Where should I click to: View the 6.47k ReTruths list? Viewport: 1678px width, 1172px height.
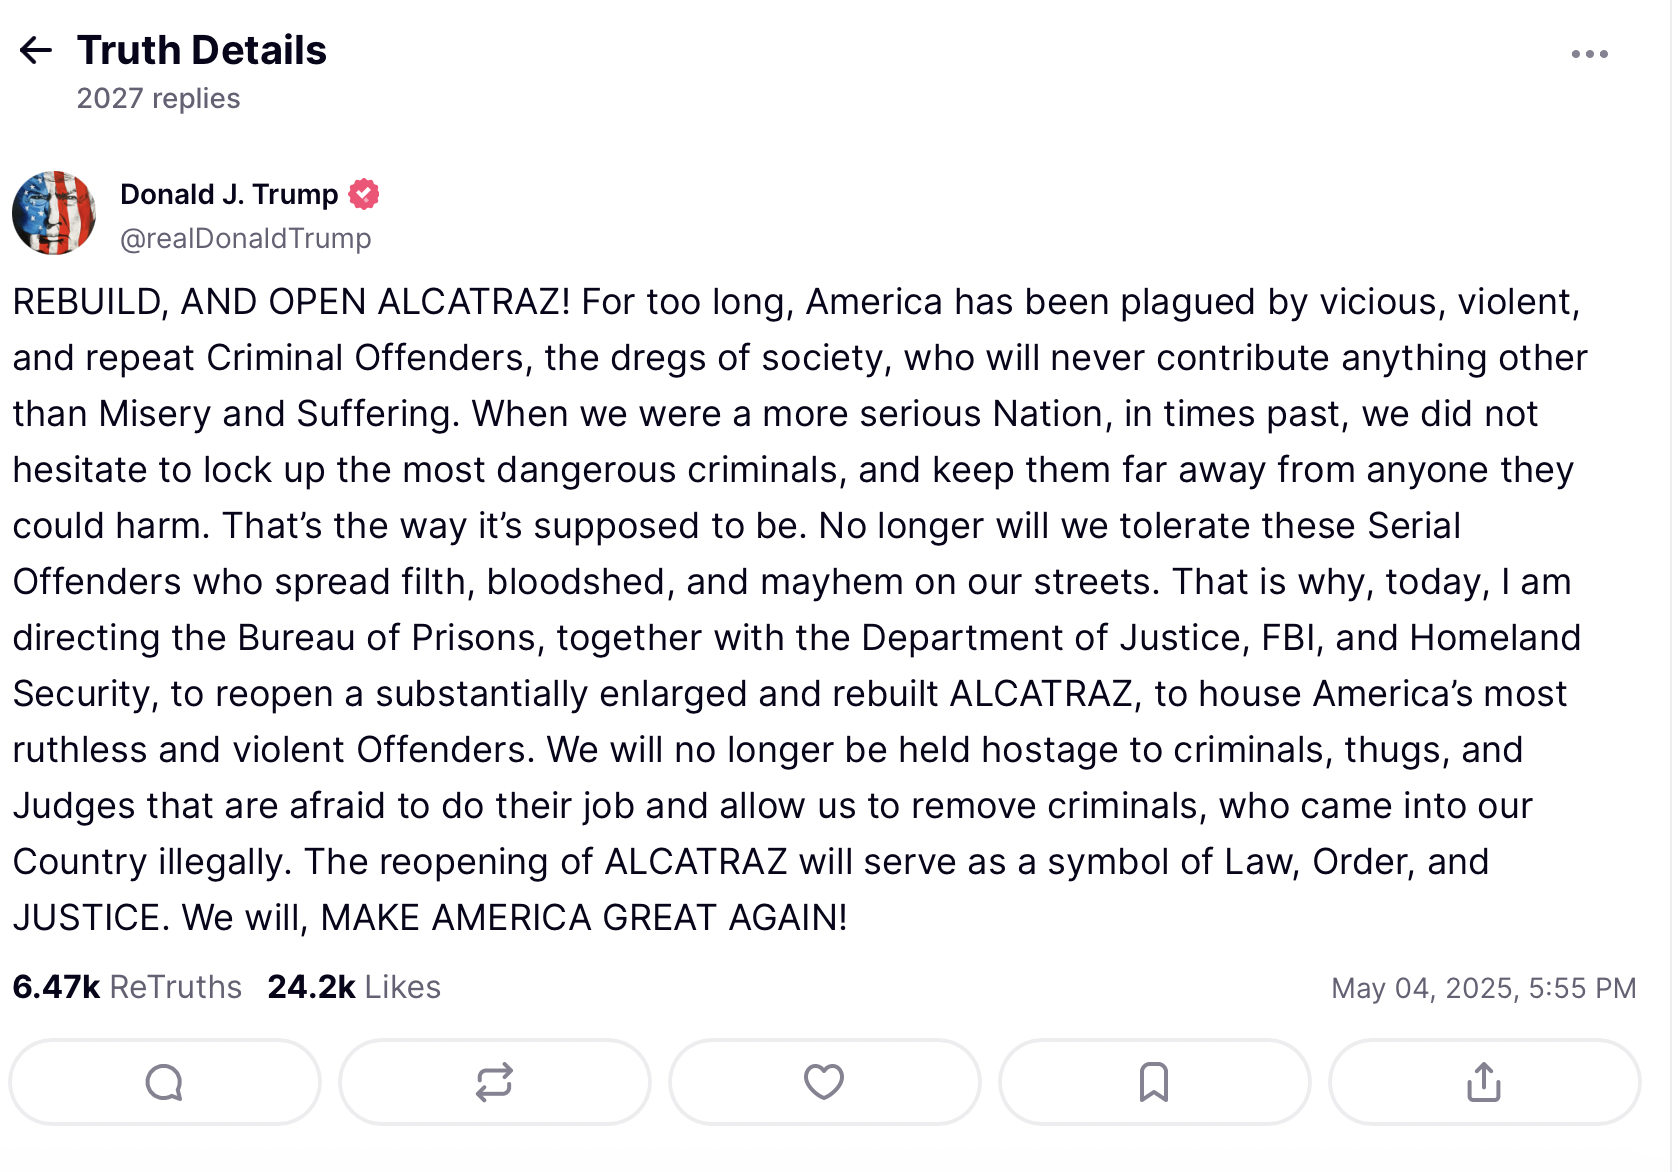[127, 987]
